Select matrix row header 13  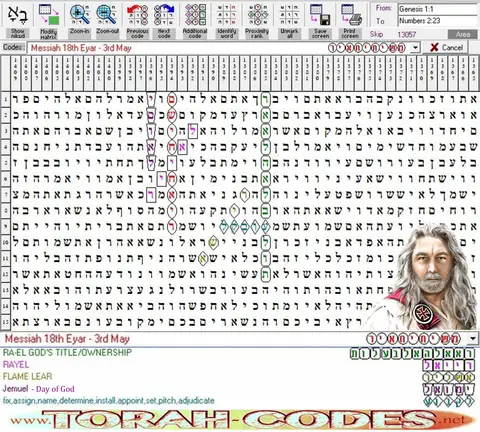click(x=5, y=290)
